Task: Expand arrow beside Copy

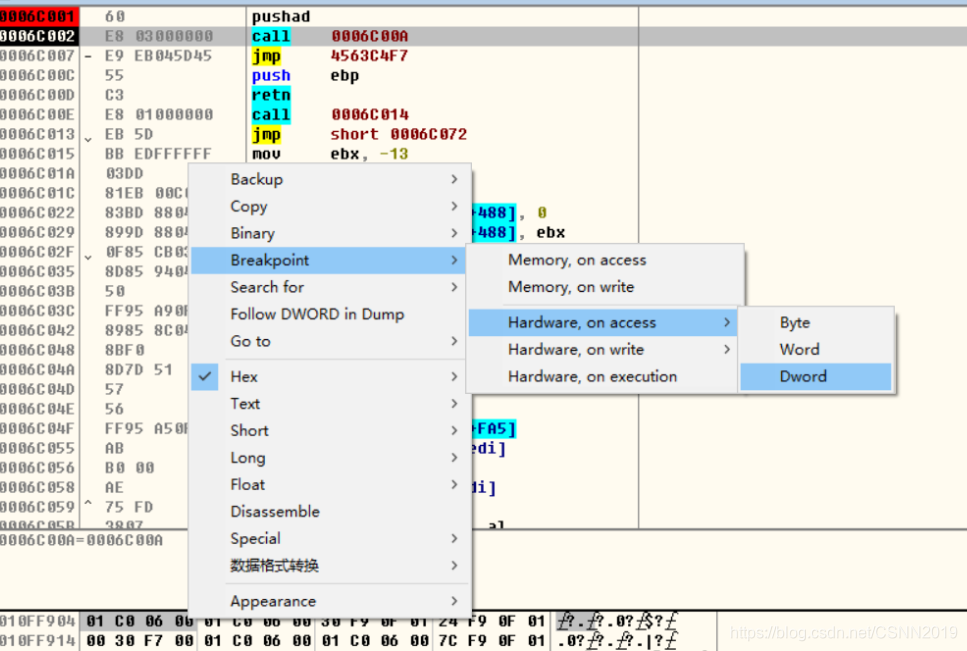Action: point(455,207)
